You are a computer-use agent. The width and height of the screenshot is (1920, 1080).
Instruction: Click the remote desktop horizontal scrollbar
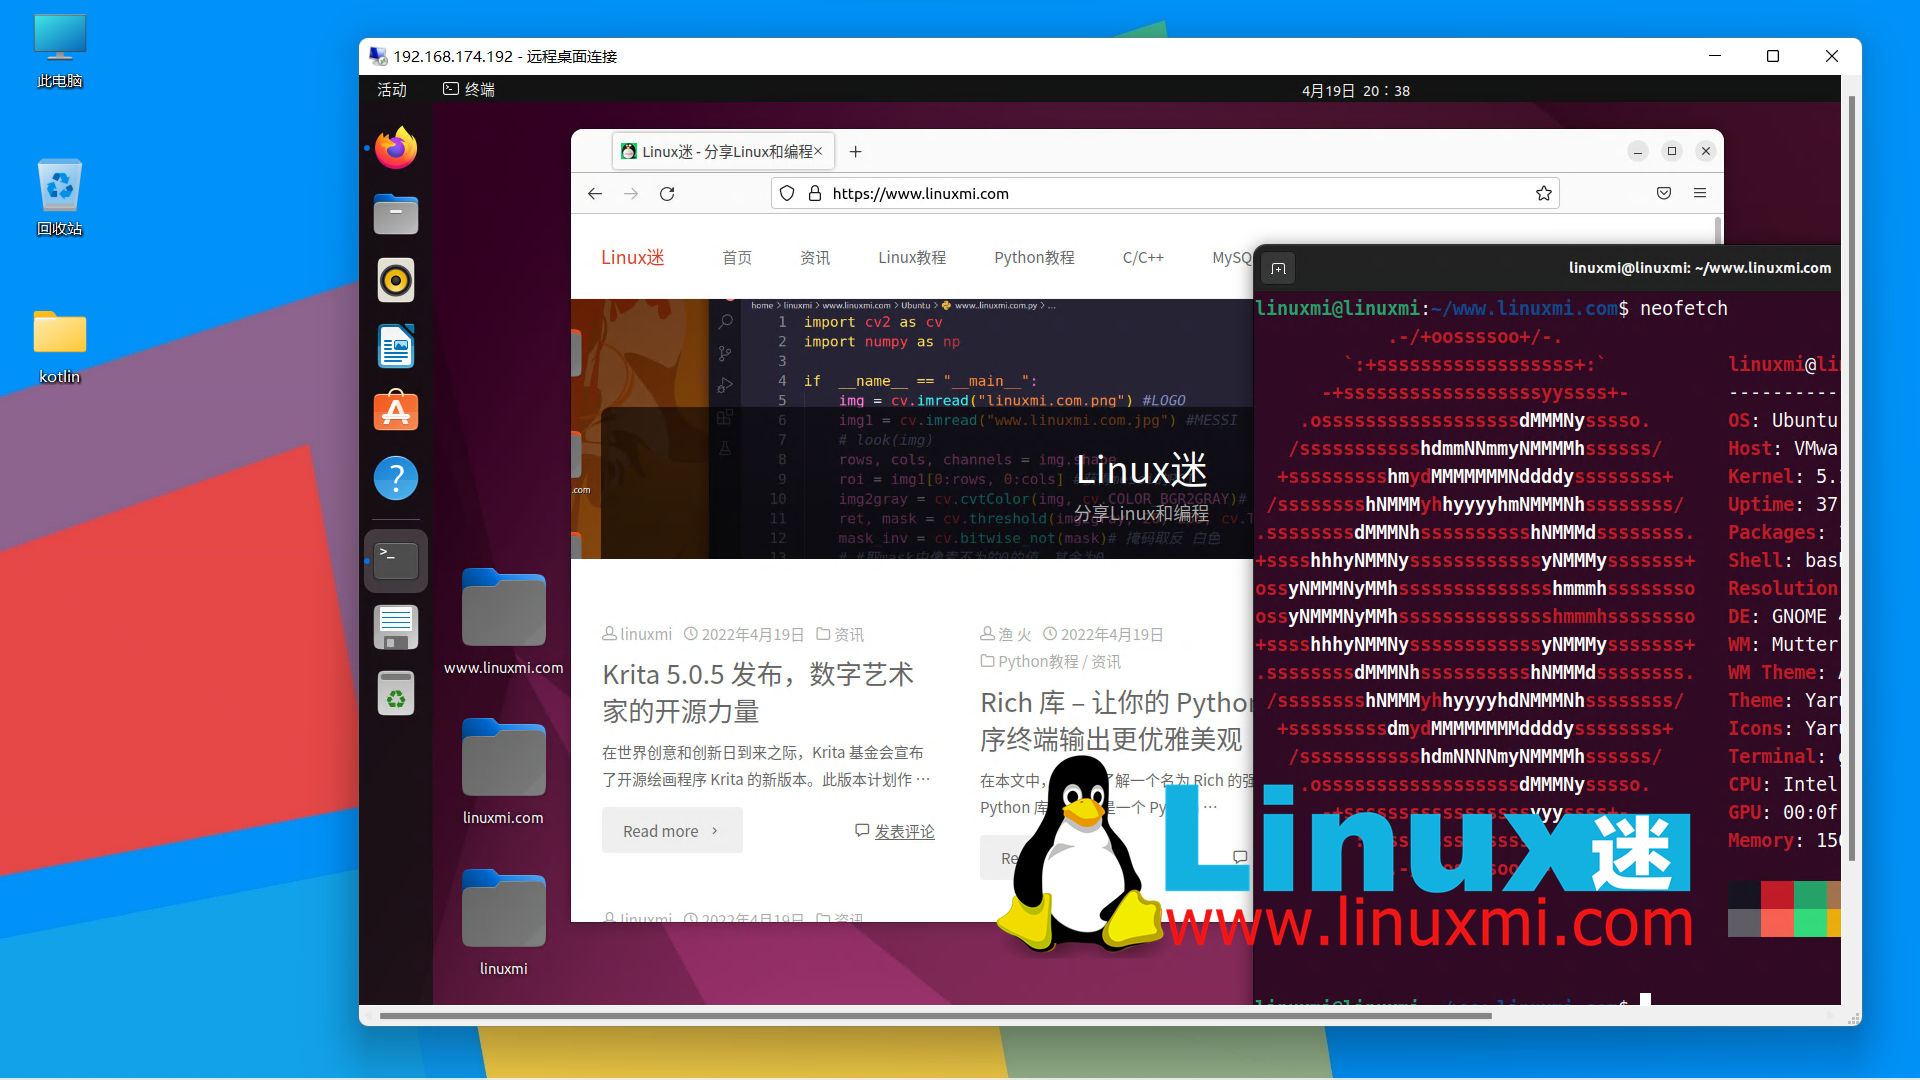point(935,1016)
